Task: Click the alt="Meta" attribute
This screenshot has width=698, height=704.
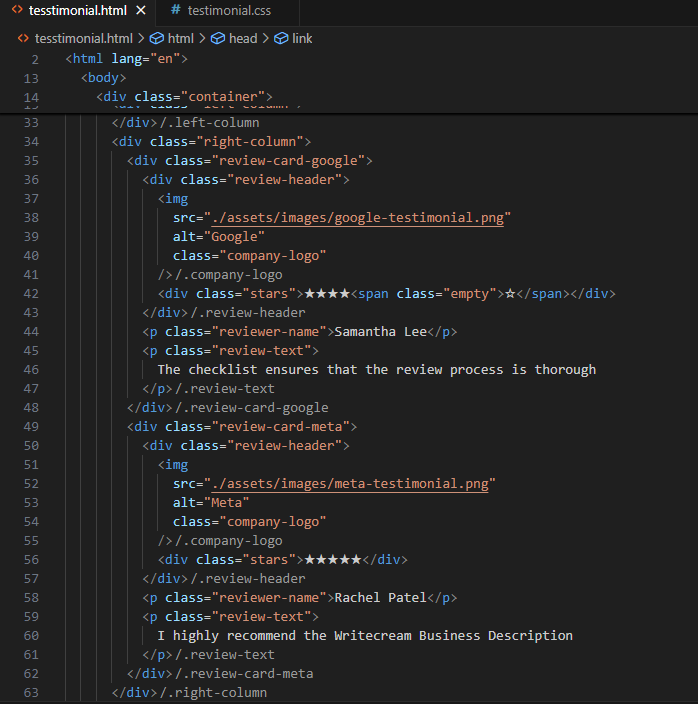Action: (x=211, y=502)
